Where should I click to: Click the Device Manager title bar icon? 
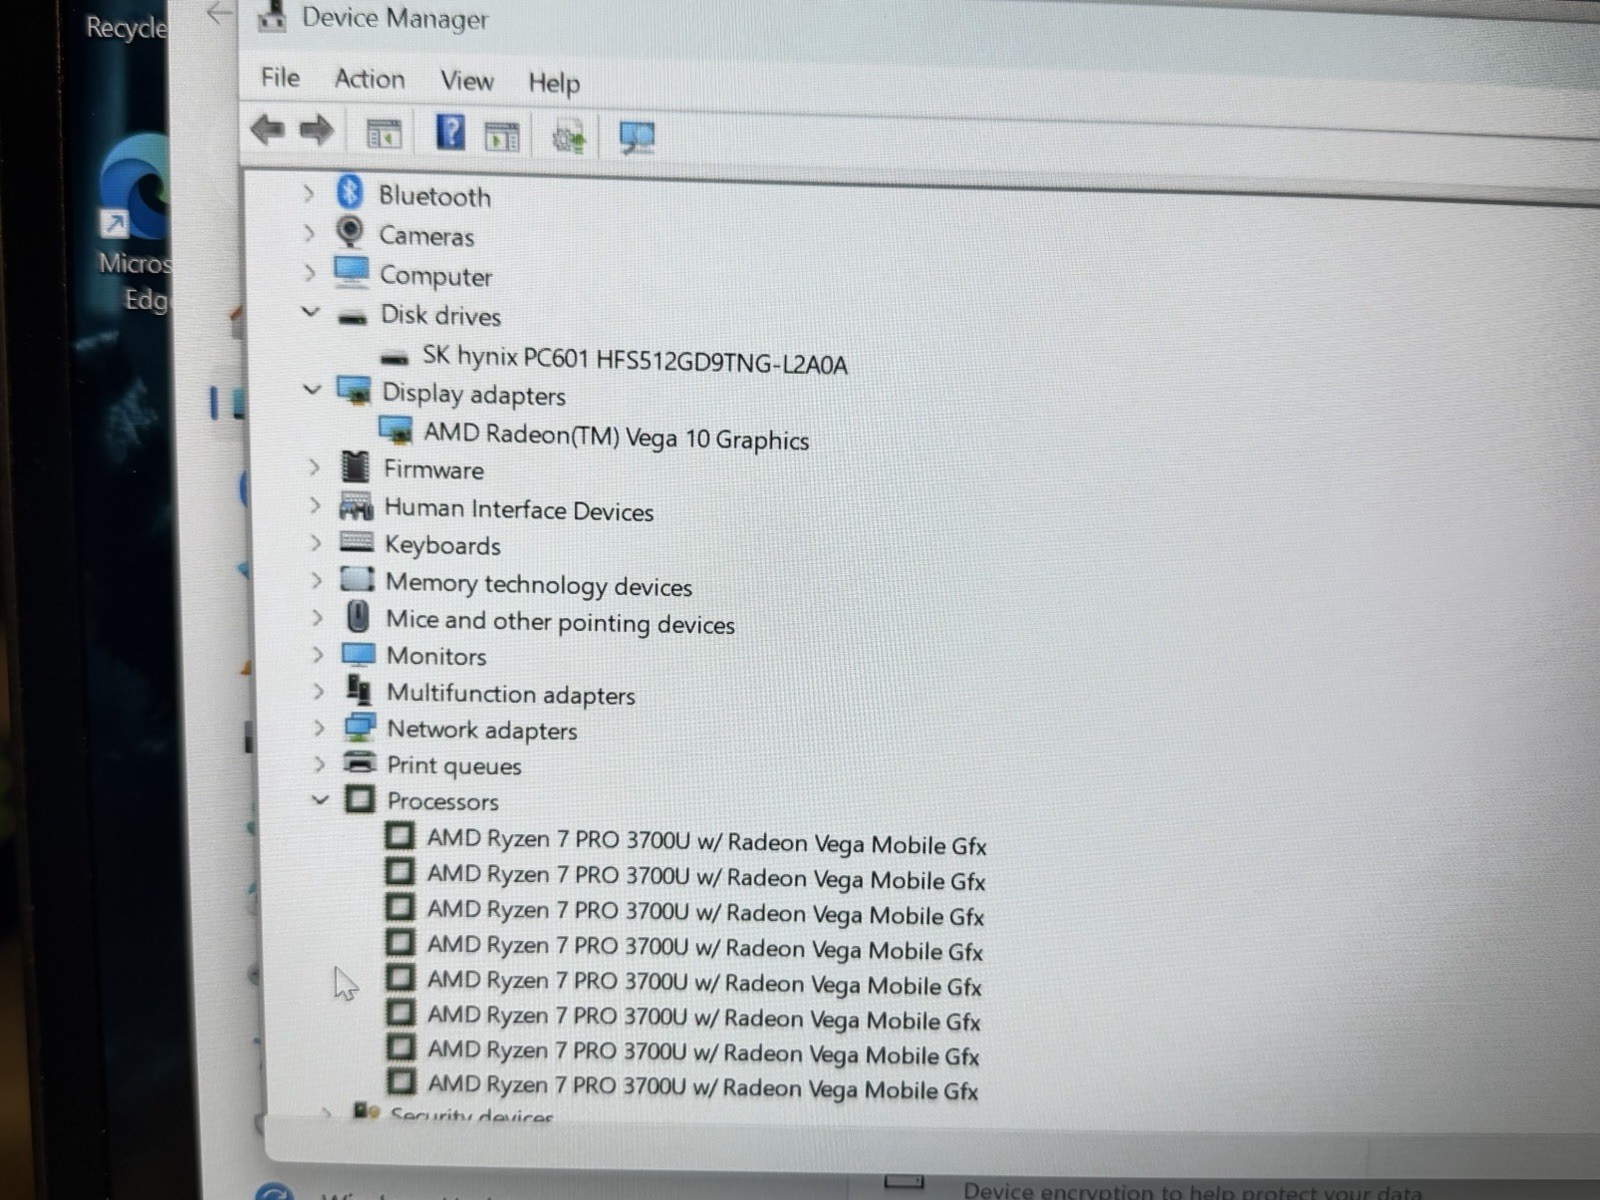tap(271, 17)
